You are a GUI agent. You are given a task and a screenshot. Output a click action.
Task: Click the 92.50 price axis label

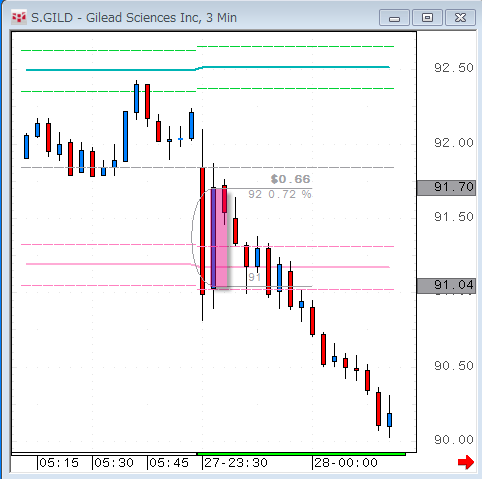454,68
